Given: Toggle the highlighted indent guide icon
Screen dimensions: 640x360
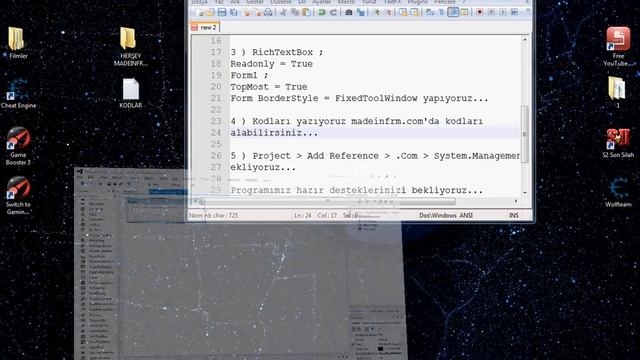Looking at the screenshot, I should pyautogui.click(x=453, y=12).
